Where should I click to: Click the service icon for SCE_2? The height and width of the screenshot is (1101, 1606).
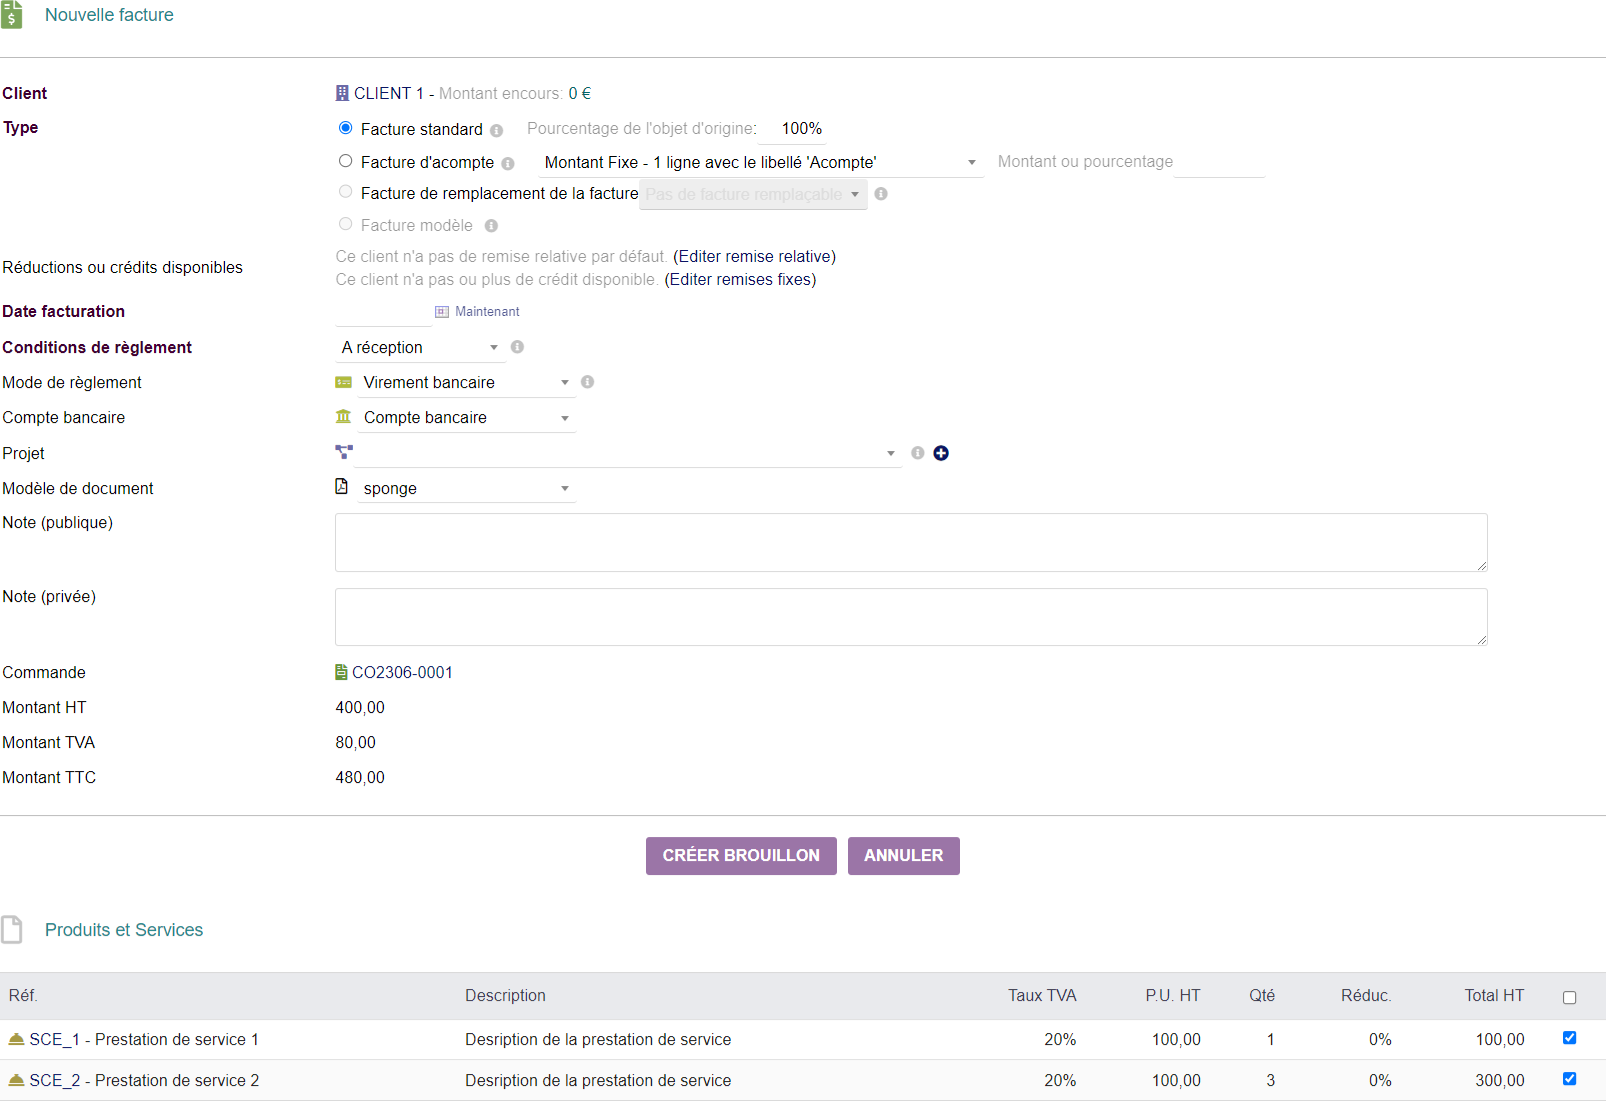16,1080
